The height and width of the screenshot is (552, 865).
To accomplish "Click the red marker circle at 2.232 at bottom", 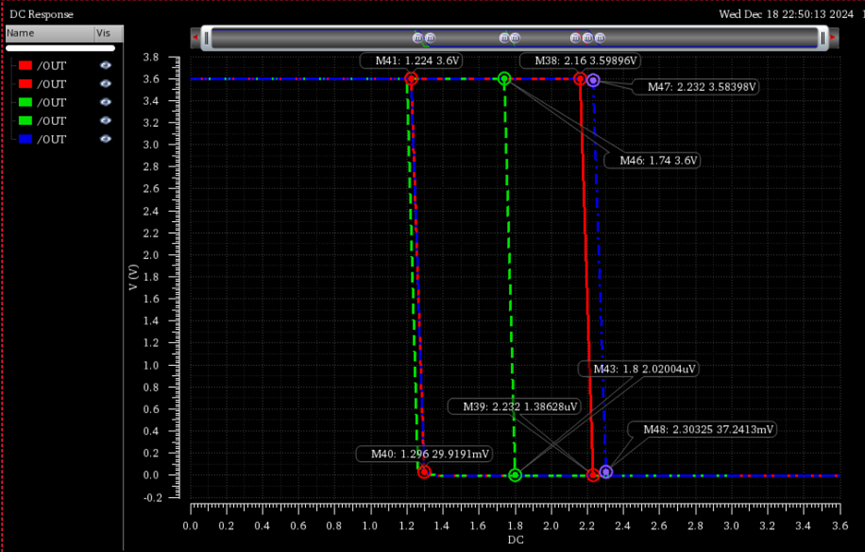I will pos(593,475).
